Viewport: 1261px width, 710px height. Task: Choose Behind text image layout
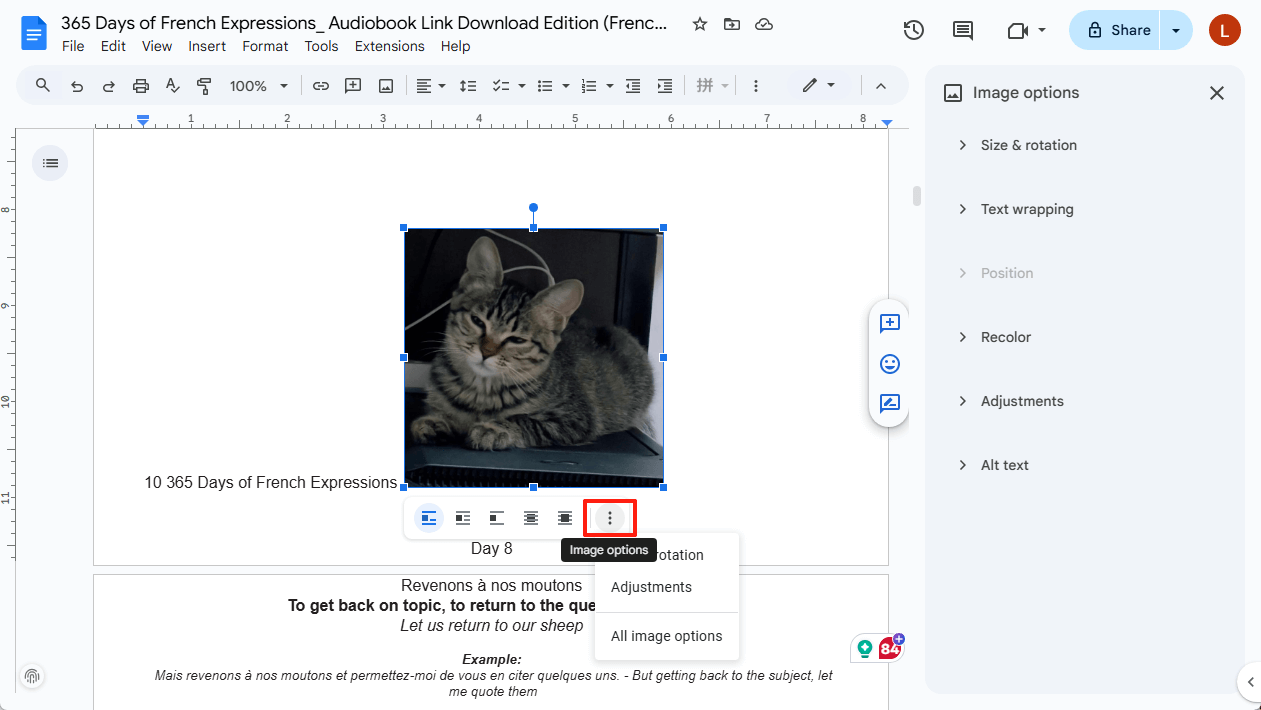point(531,518)
